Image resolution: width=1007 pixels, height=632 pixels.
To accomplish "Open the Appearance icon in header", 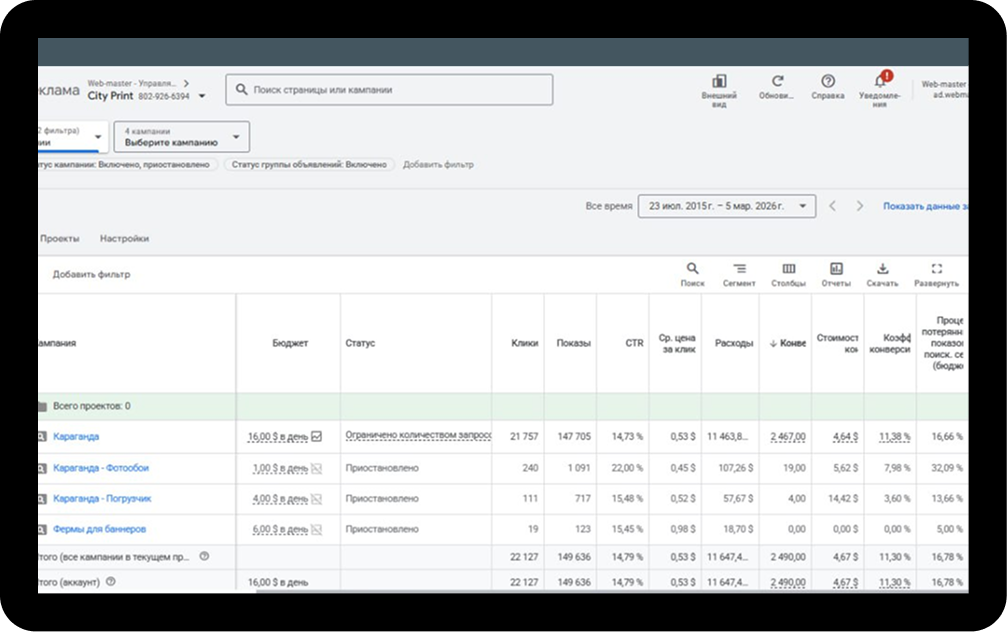I will (719, 82).
